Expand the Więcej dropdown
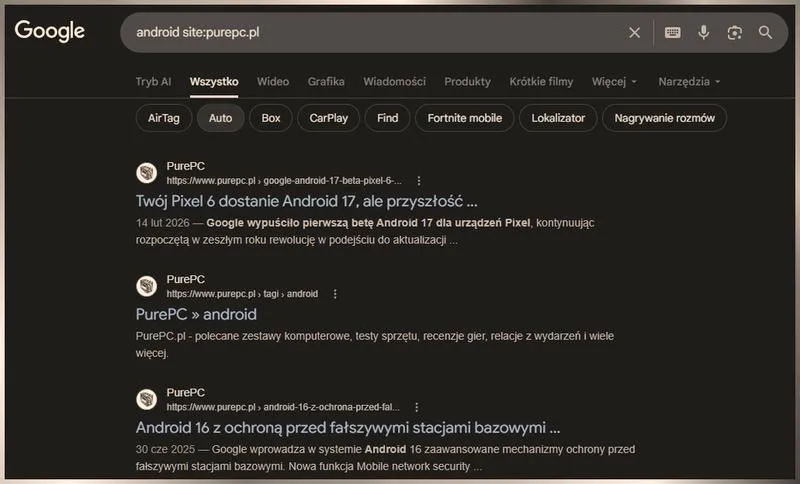Viewport: 800px width, 484px height. (614, 82)
